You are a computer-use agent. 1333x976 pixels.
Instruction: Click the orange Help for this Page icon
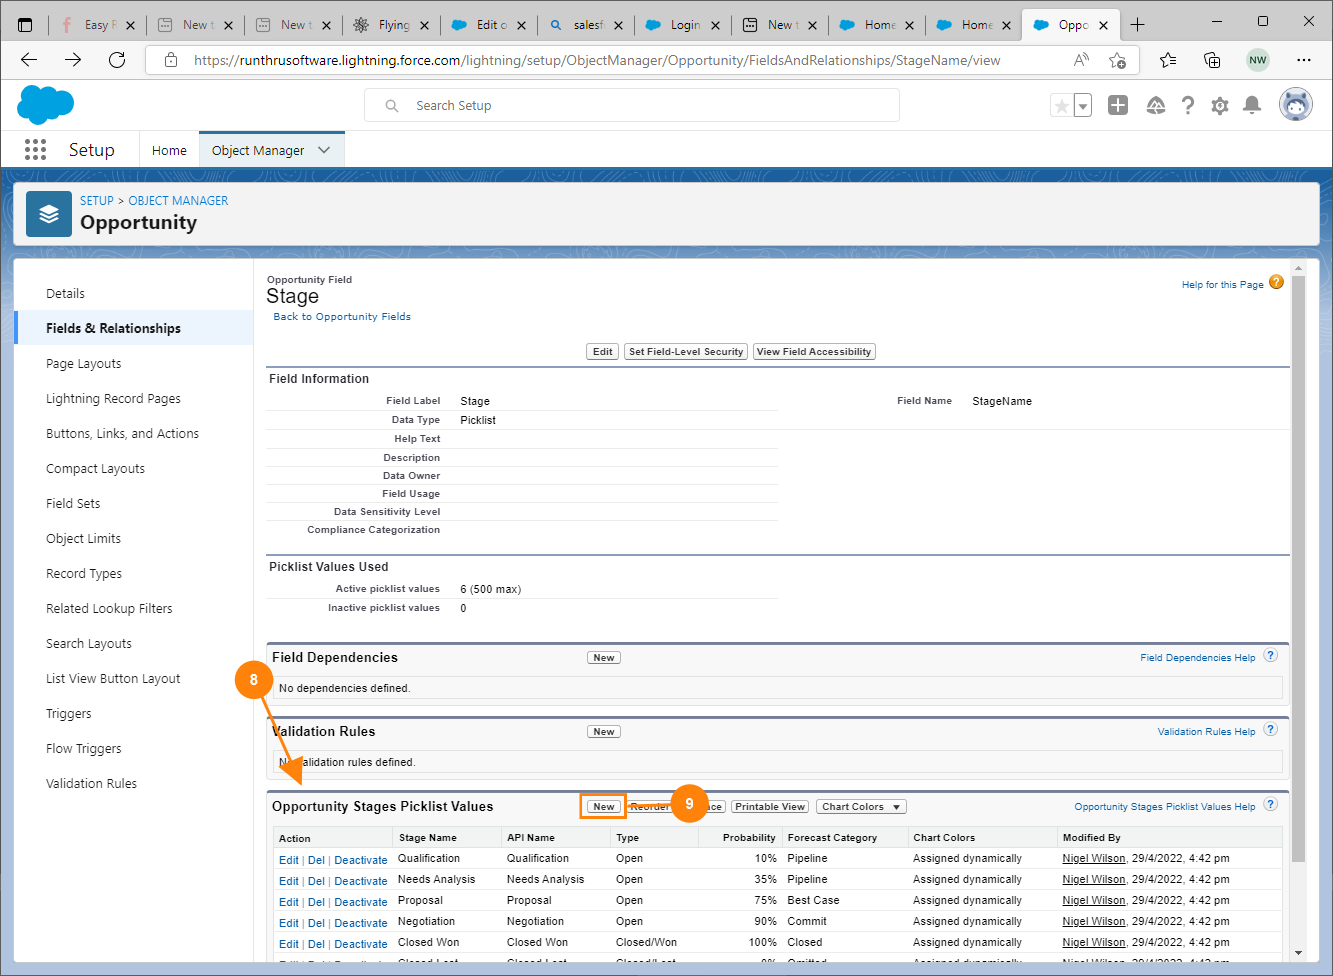click(x=1276, y=283)
